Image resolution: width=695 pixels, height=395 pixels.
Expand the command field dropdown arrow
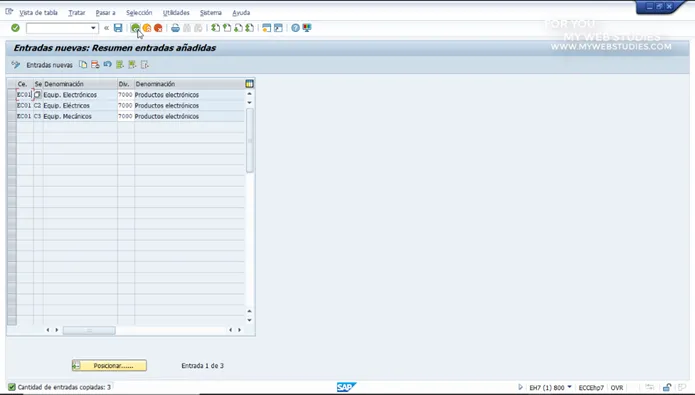click(x=93, y=28)
